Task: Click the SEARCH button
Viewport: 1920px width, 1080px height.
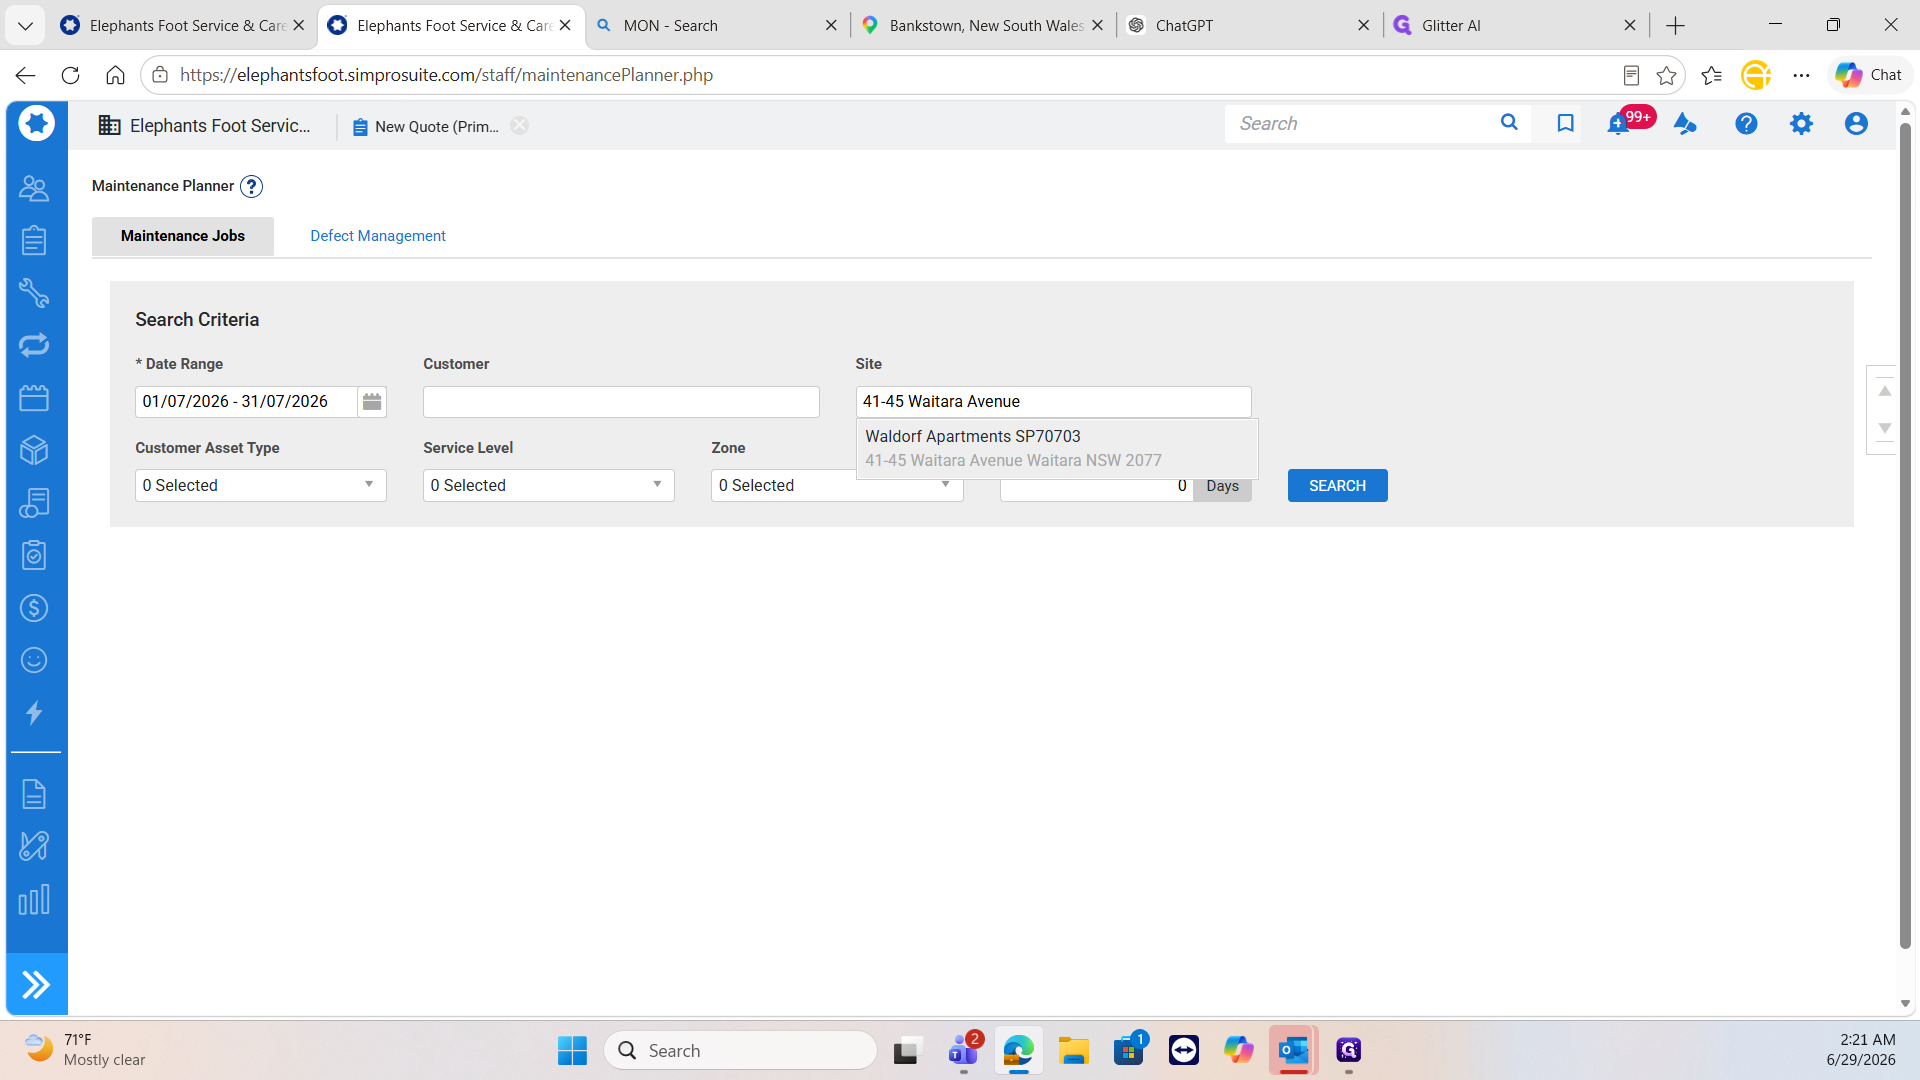Action: [1337, 486]
